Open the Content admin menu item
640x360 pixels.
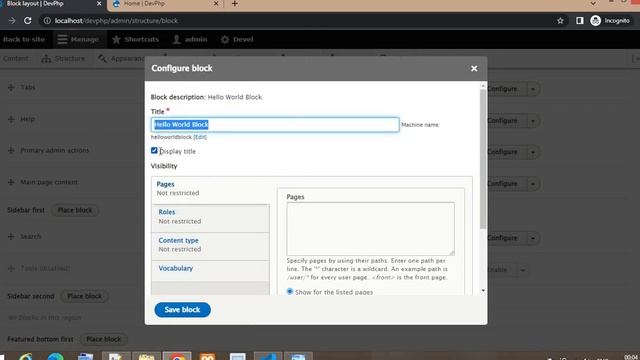(x=16, y=59)
